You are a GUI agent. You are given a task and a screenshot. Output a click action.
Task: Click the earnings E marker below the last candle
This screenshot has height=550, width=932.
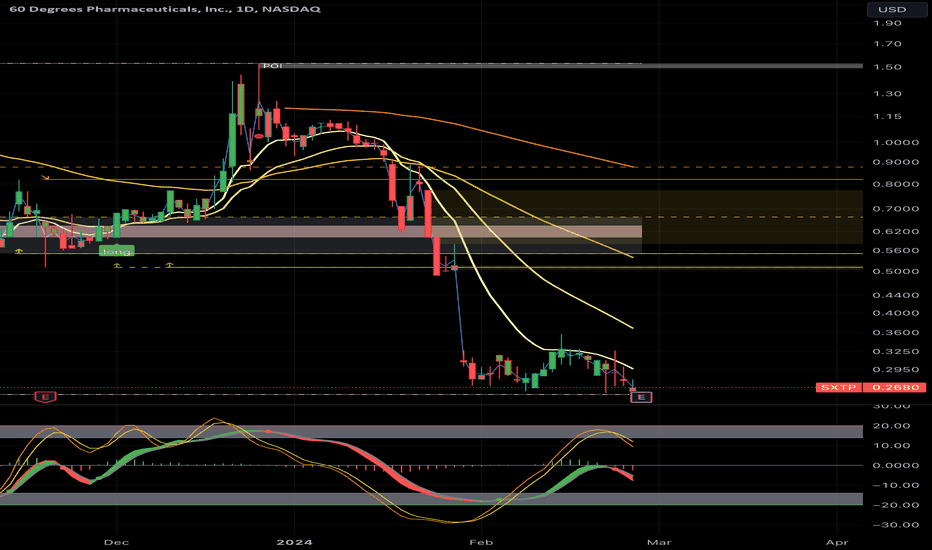coord(641,397)
